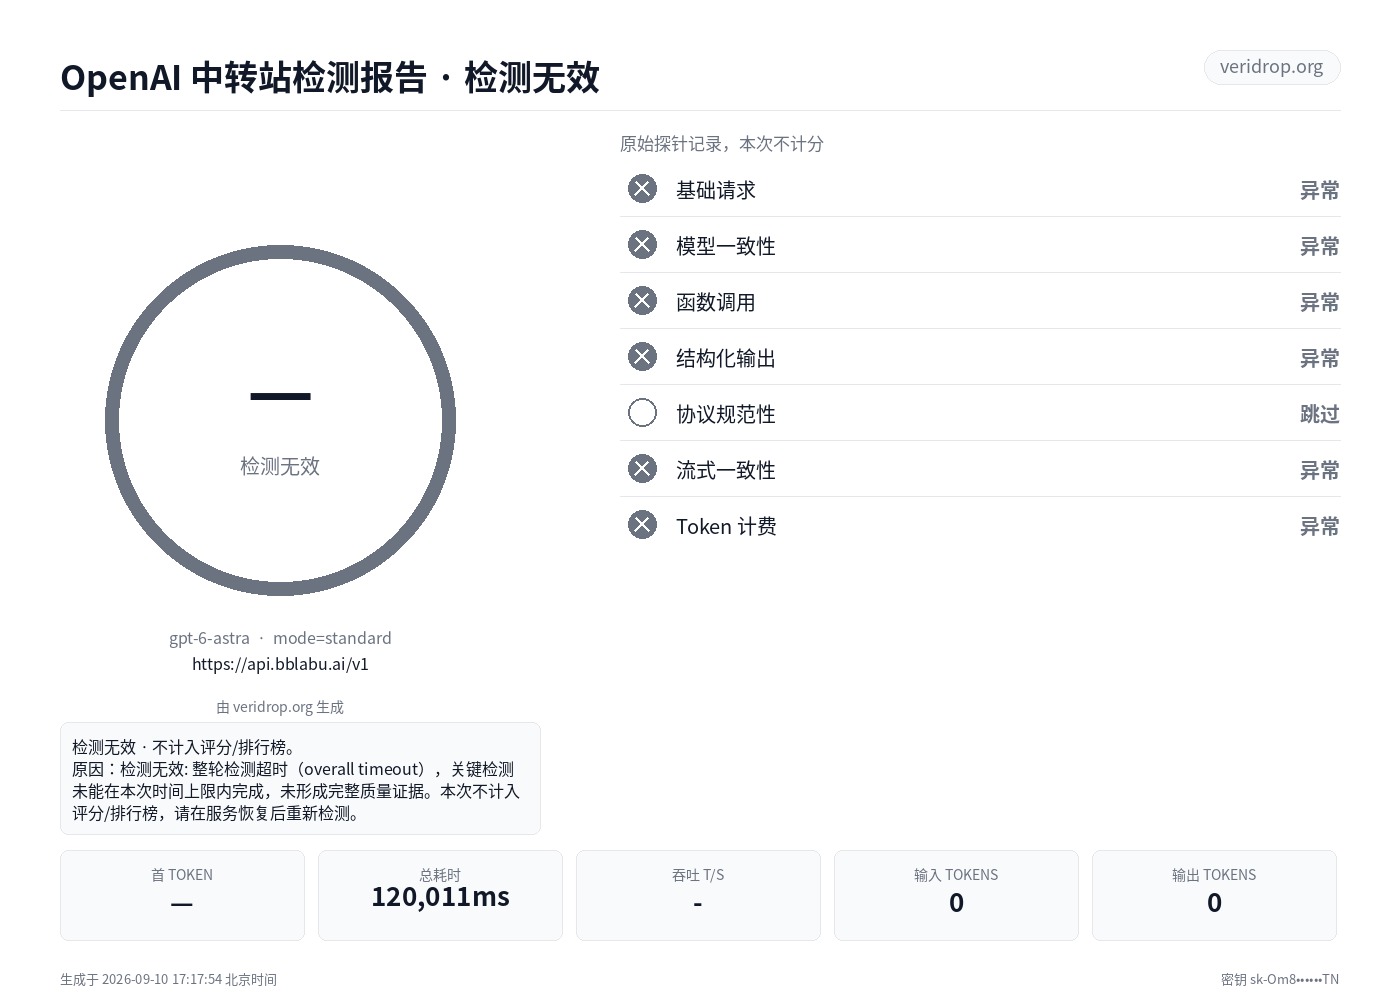Image resolution: width=1400 pixels, height=1000 pixels.
Task: Click the 吞吐 T/S stat card
Action: coord(698,895)
